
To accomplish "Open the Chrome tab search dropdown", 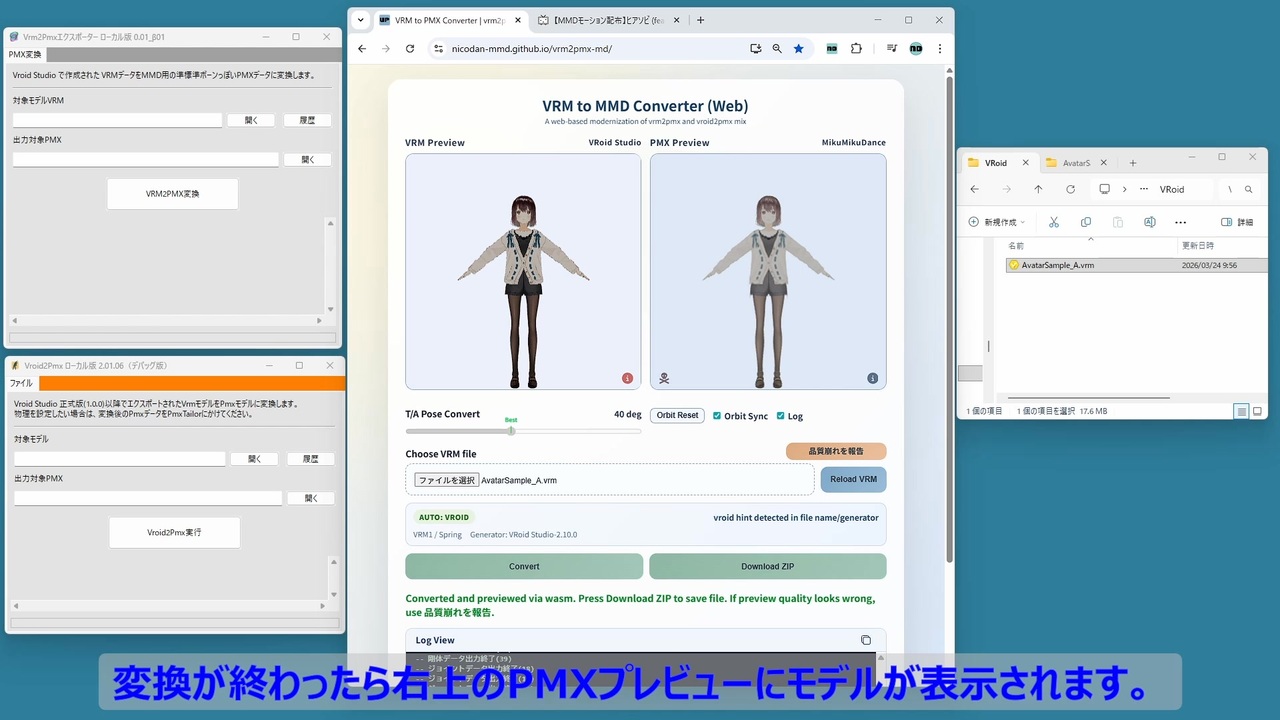I will (x=361, y=20).
